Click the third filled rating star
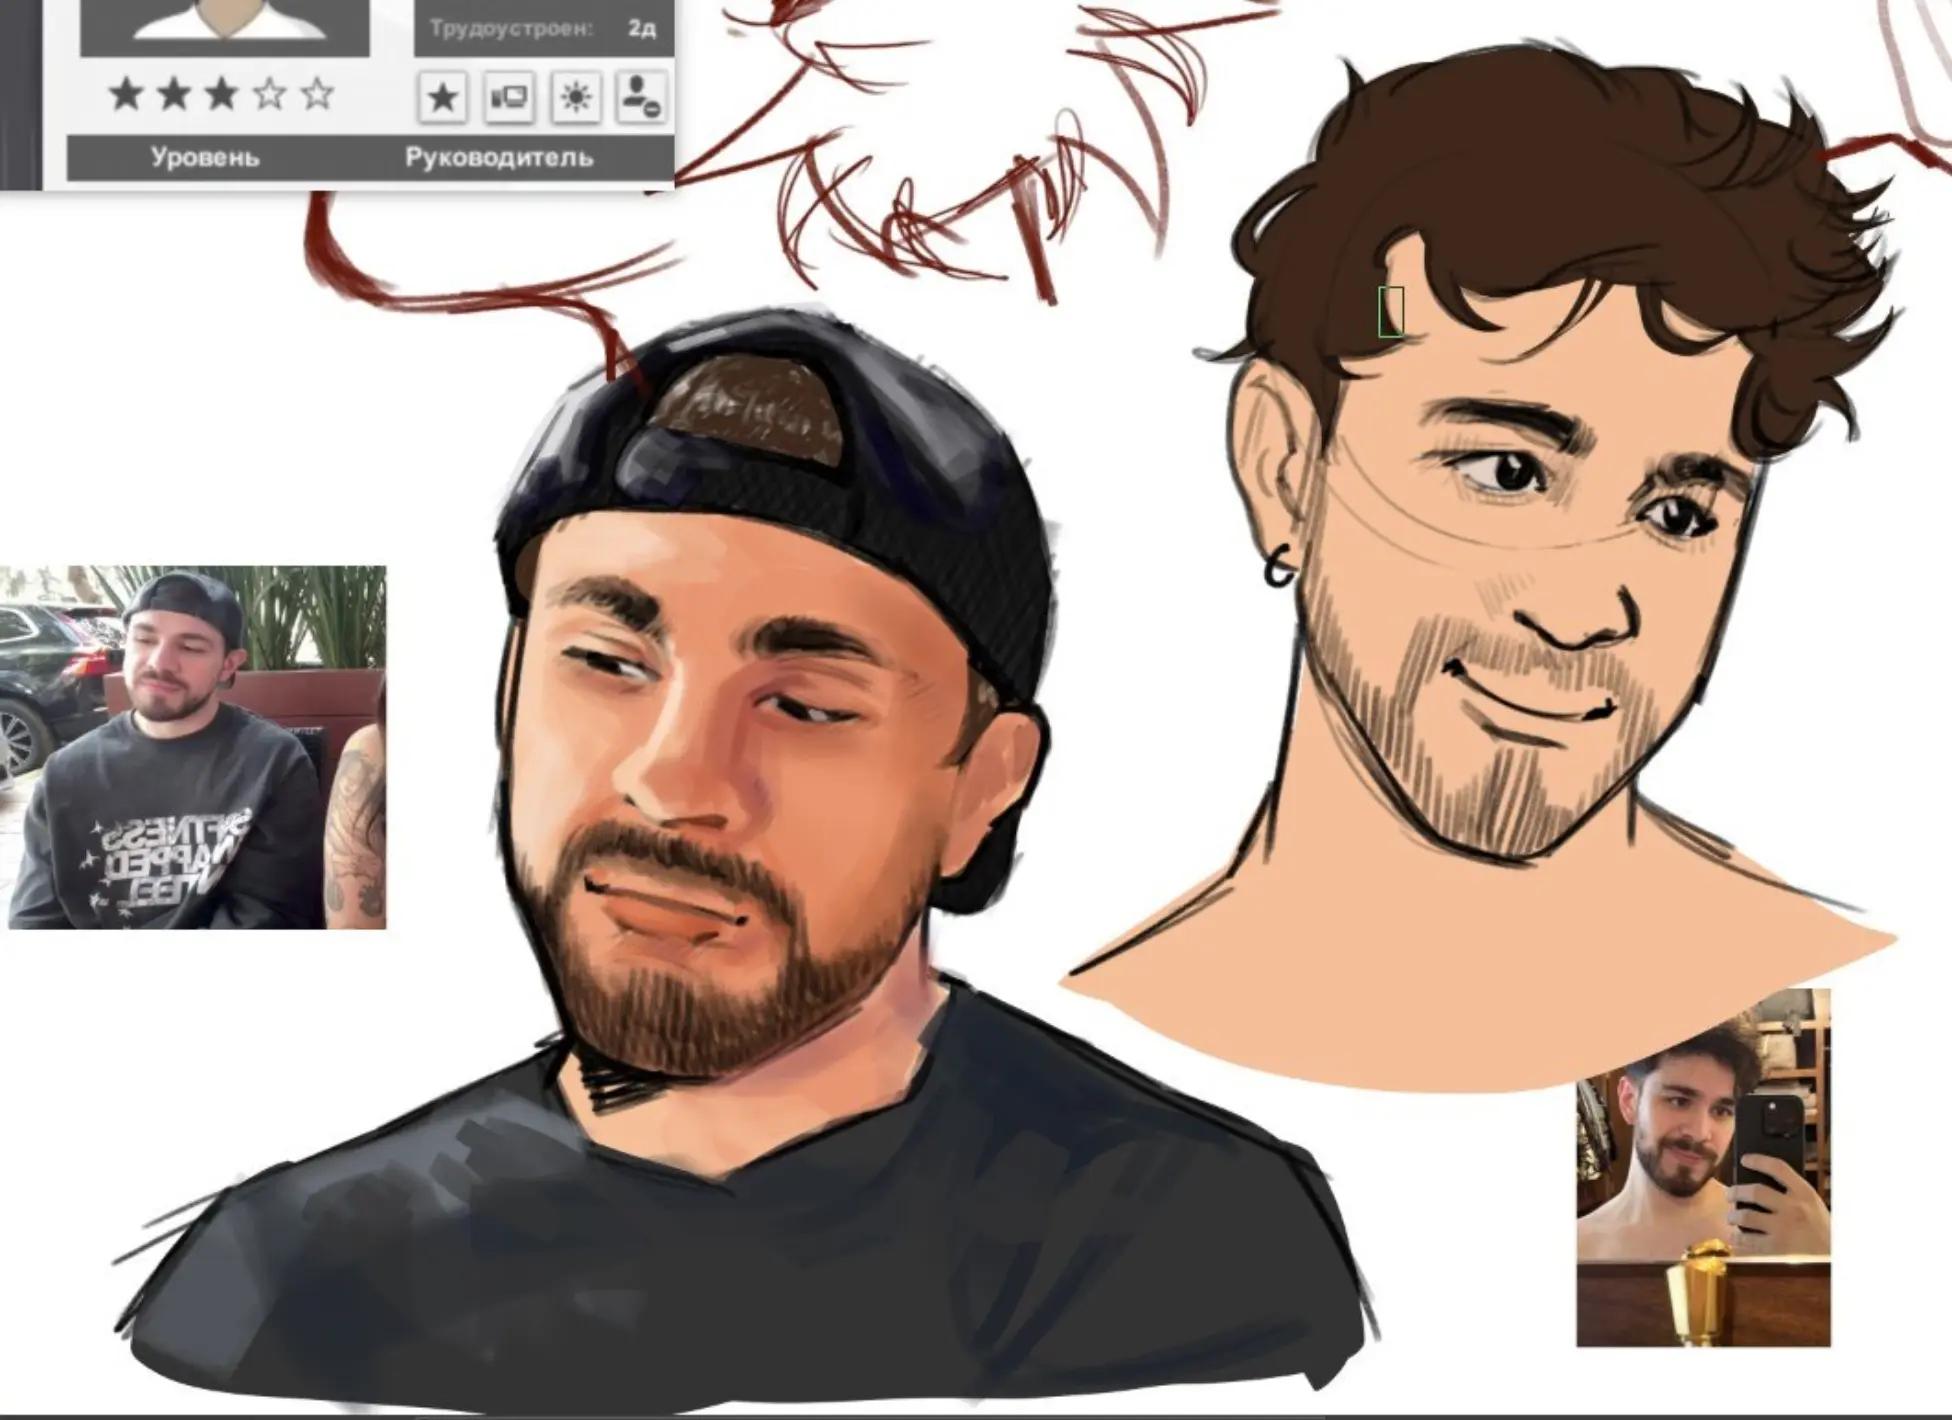1952x1420 pixels. (x=221, y=94)
